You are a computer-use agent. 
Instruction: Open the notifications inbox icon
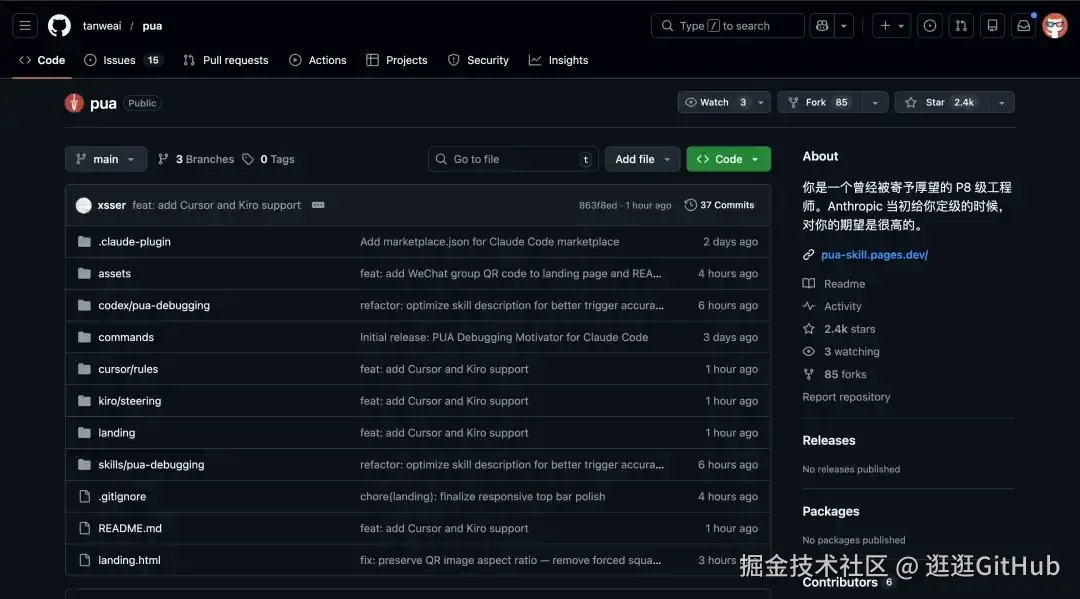point(1023,26)
